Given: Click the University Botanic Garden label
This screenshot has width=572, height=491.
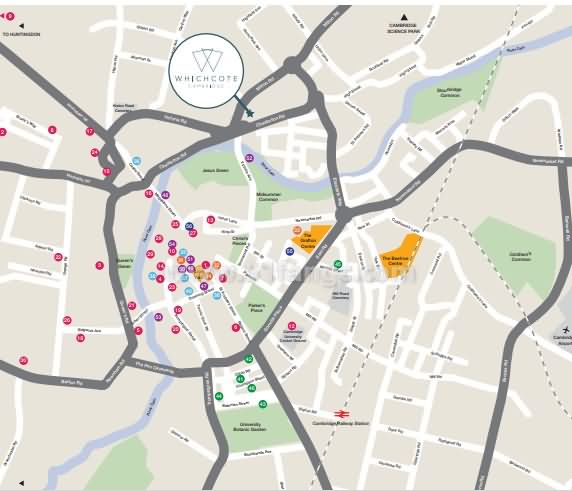Looking at the screenshot, I should tap(250, 427).
